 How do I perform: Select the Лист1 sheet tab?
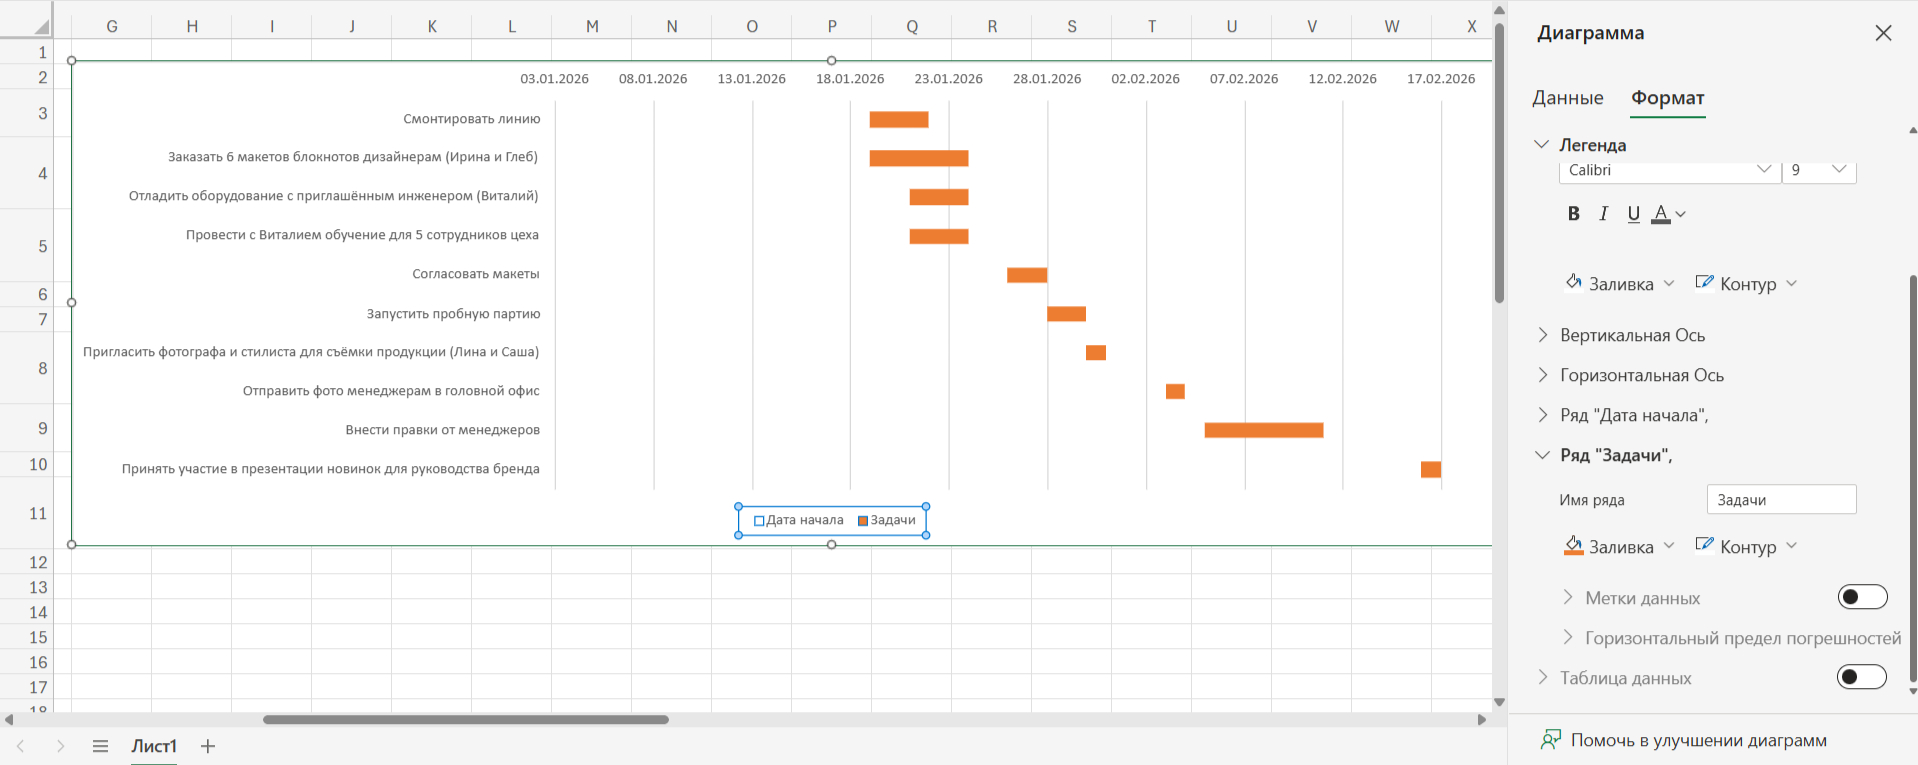(154, 746)
